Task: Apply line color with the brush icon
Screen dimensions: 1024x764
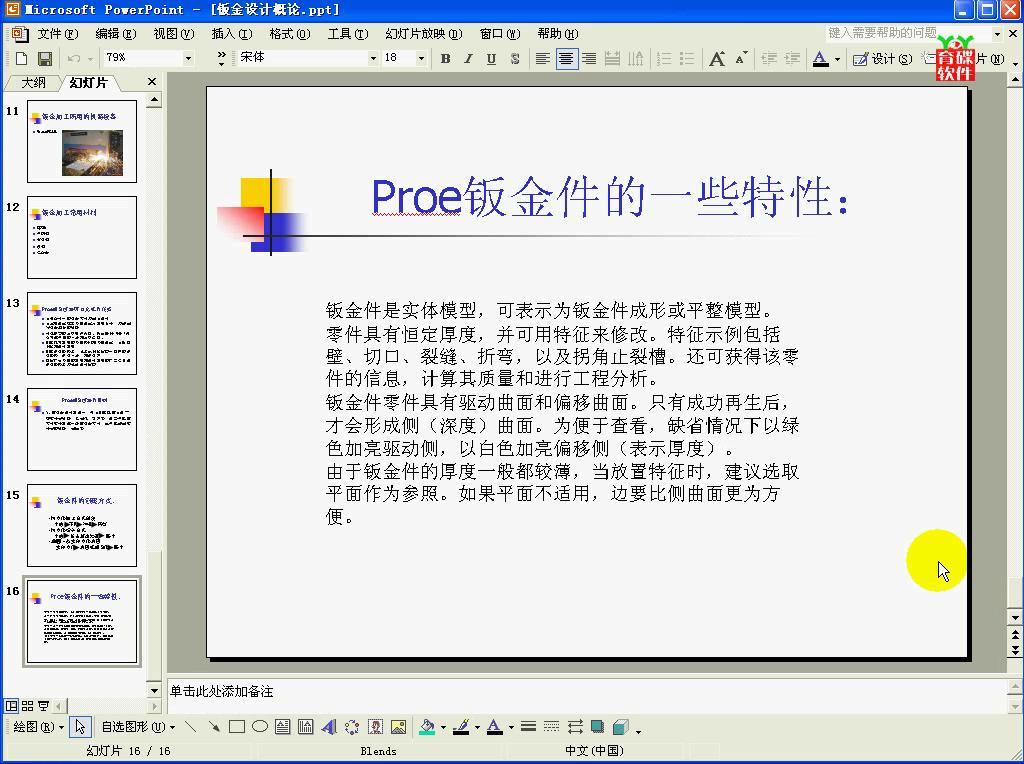Action: [462, 727]
